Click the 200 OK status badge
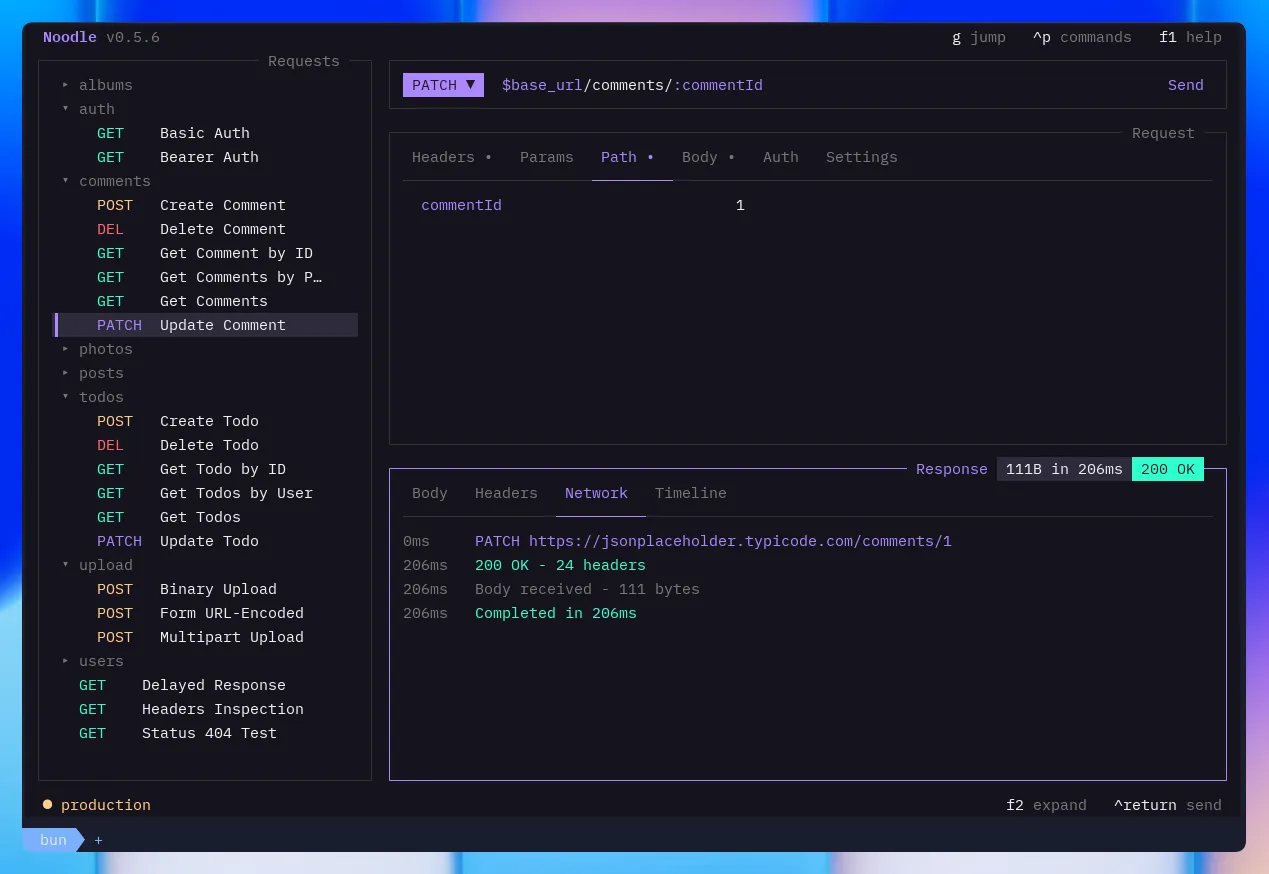The height and width of the screenshot is (874, 1269). tap(1168, 469)
